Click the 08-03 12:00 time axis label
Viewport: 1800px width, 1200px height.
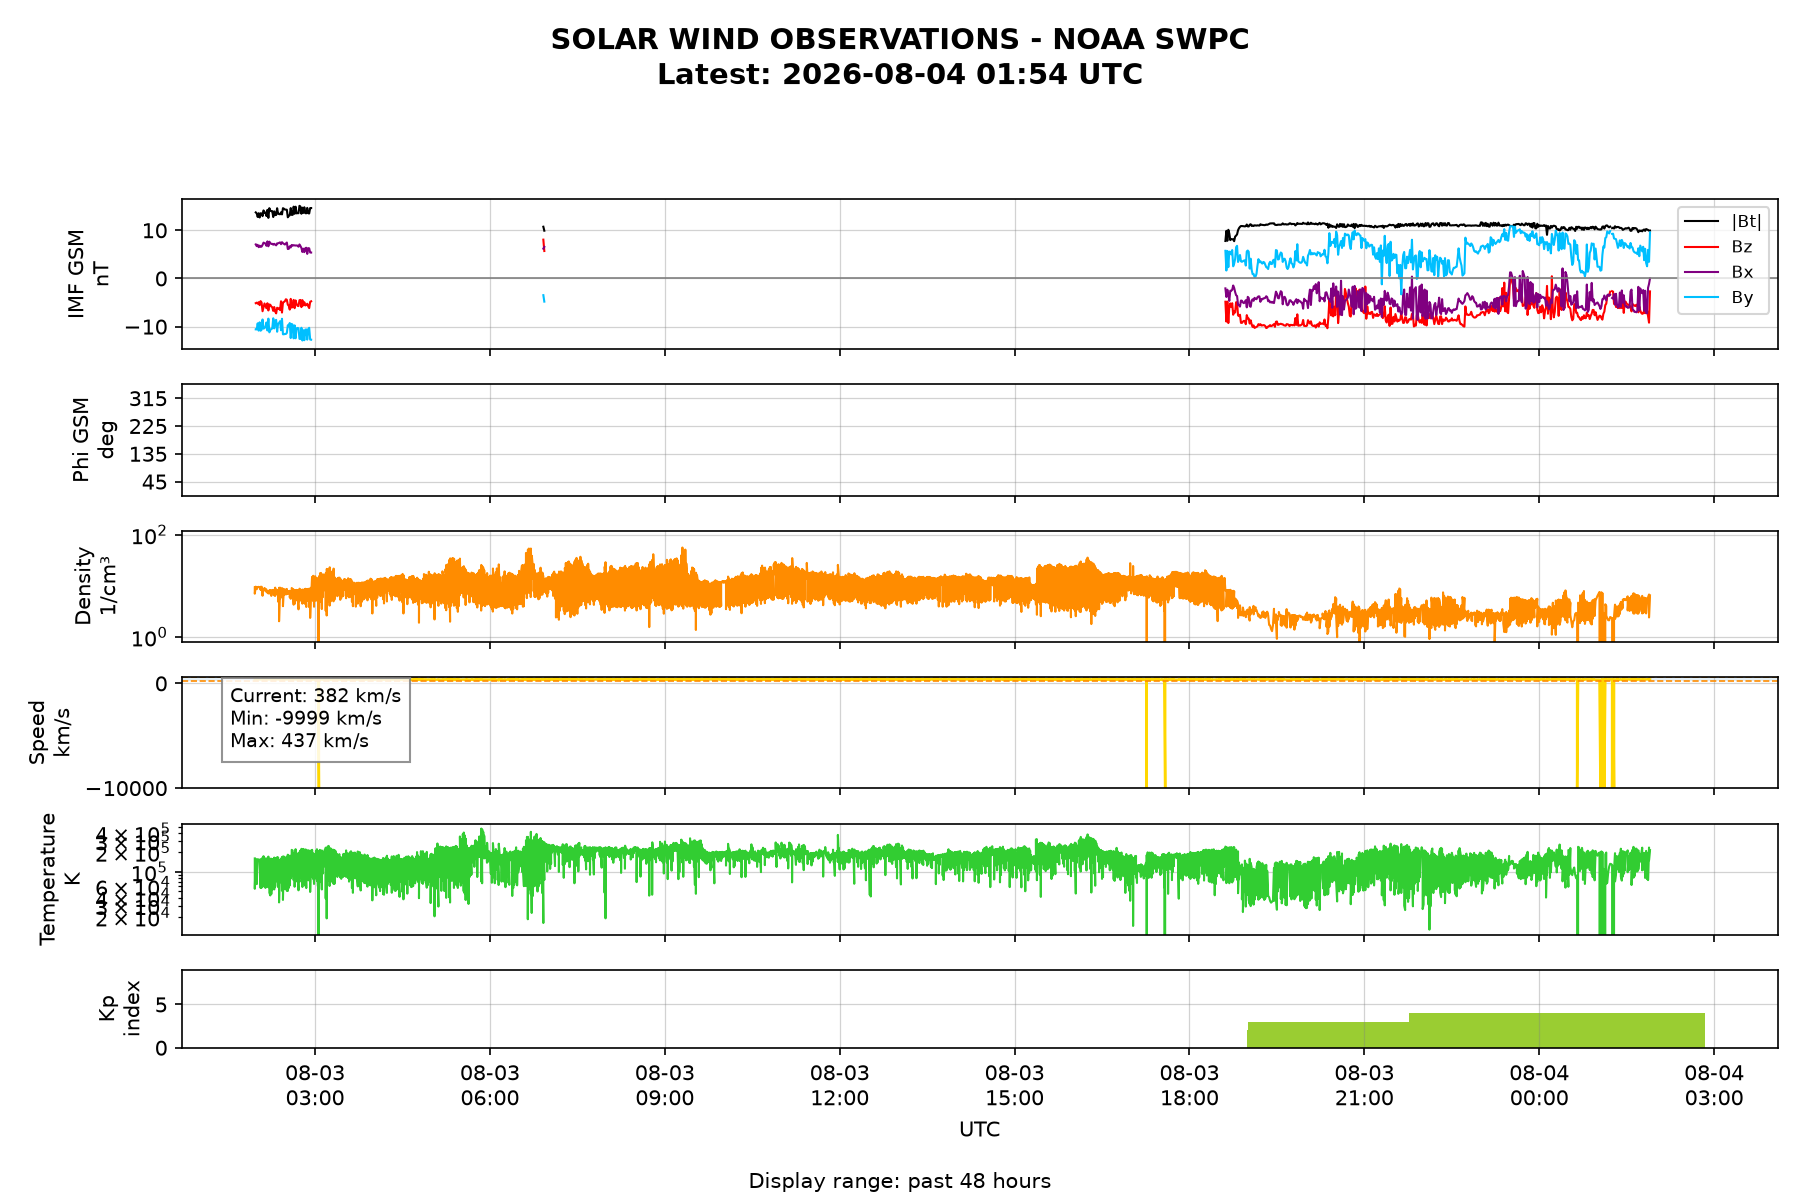(840, 1085)
